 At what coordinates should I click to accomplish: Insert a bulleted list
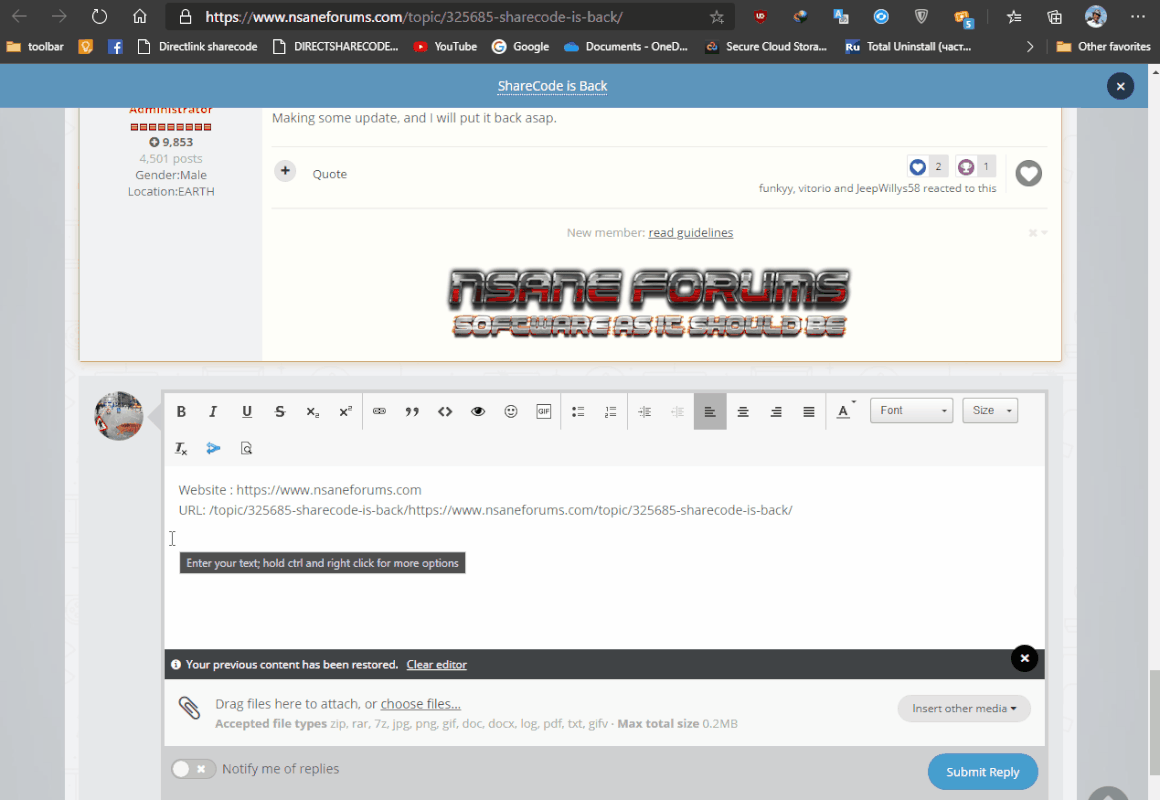click(578, 411)
